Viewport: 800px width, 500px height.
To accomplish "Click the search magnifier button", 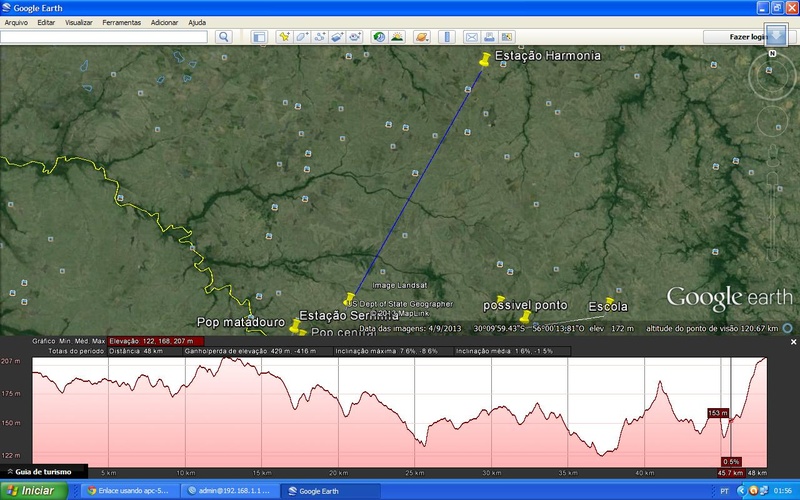I will point(223,37).
